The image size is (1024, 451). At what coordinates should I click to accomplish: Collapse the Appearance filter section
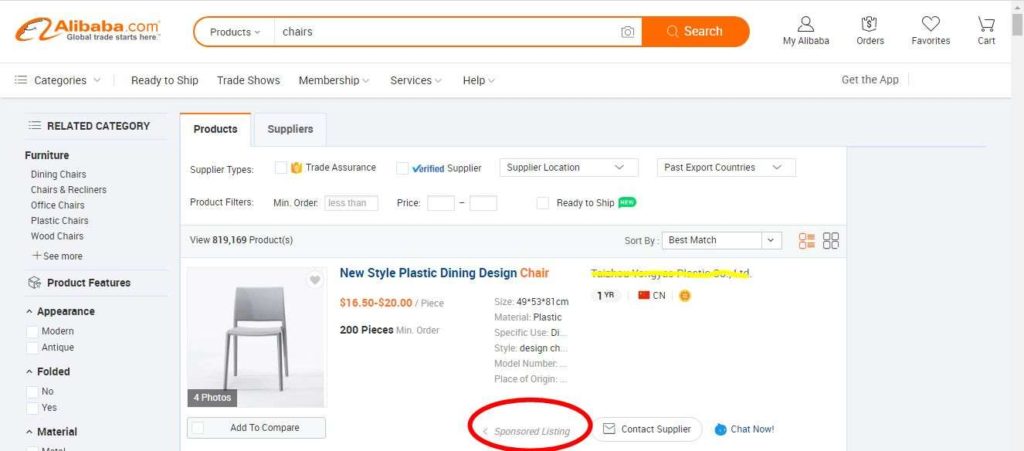[x=29, y=312]
